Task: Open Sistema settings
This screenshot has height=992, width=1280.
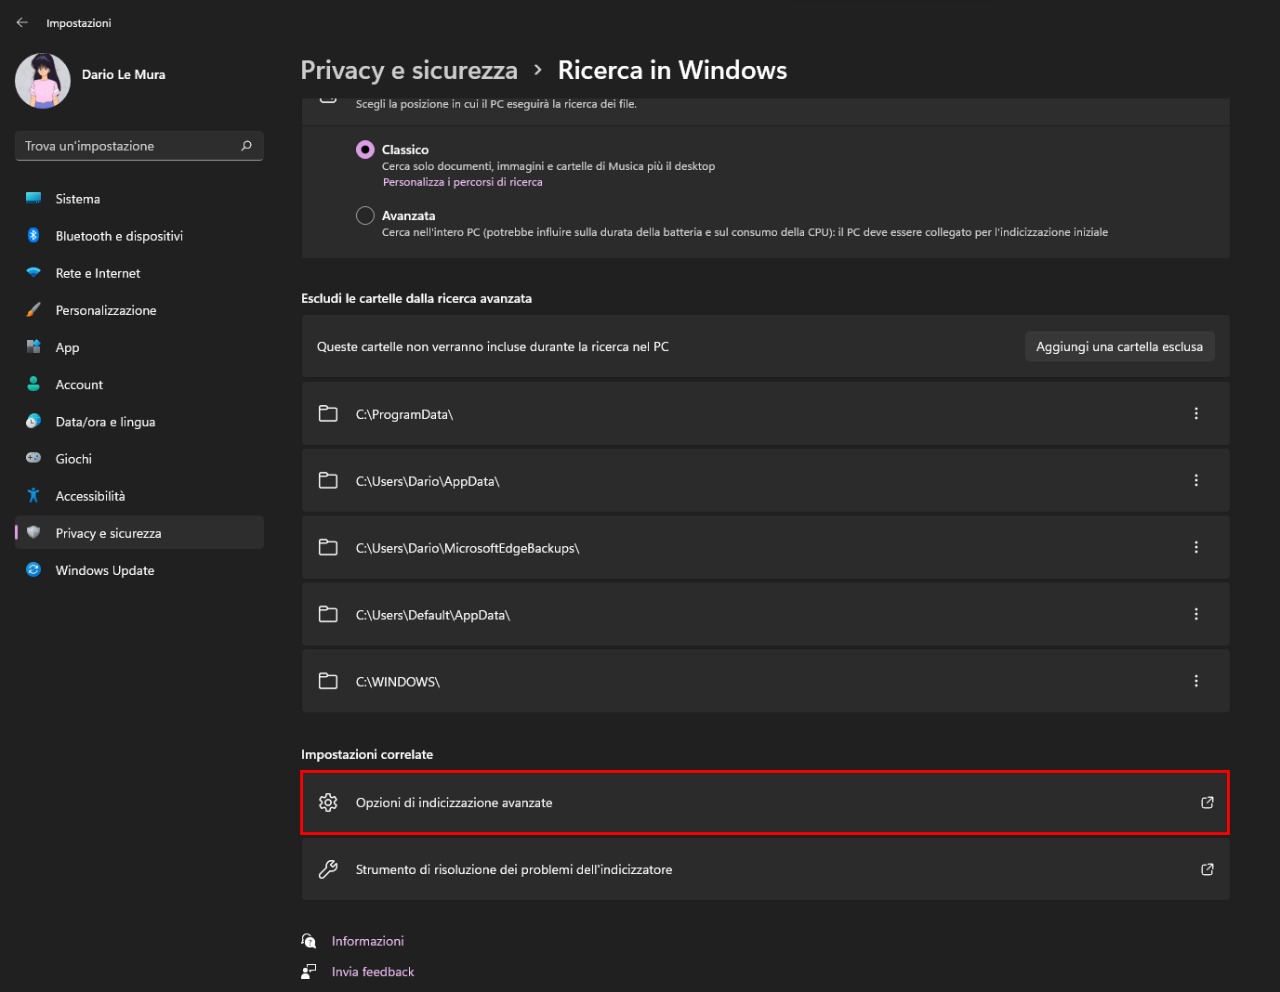Action: click(139, 199)
